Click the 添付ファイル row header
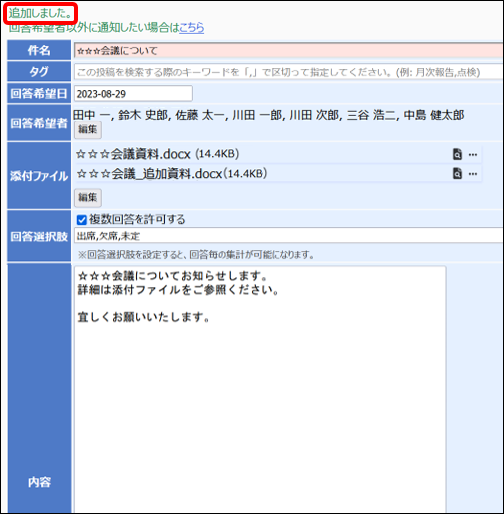 [x=39, y=176]
